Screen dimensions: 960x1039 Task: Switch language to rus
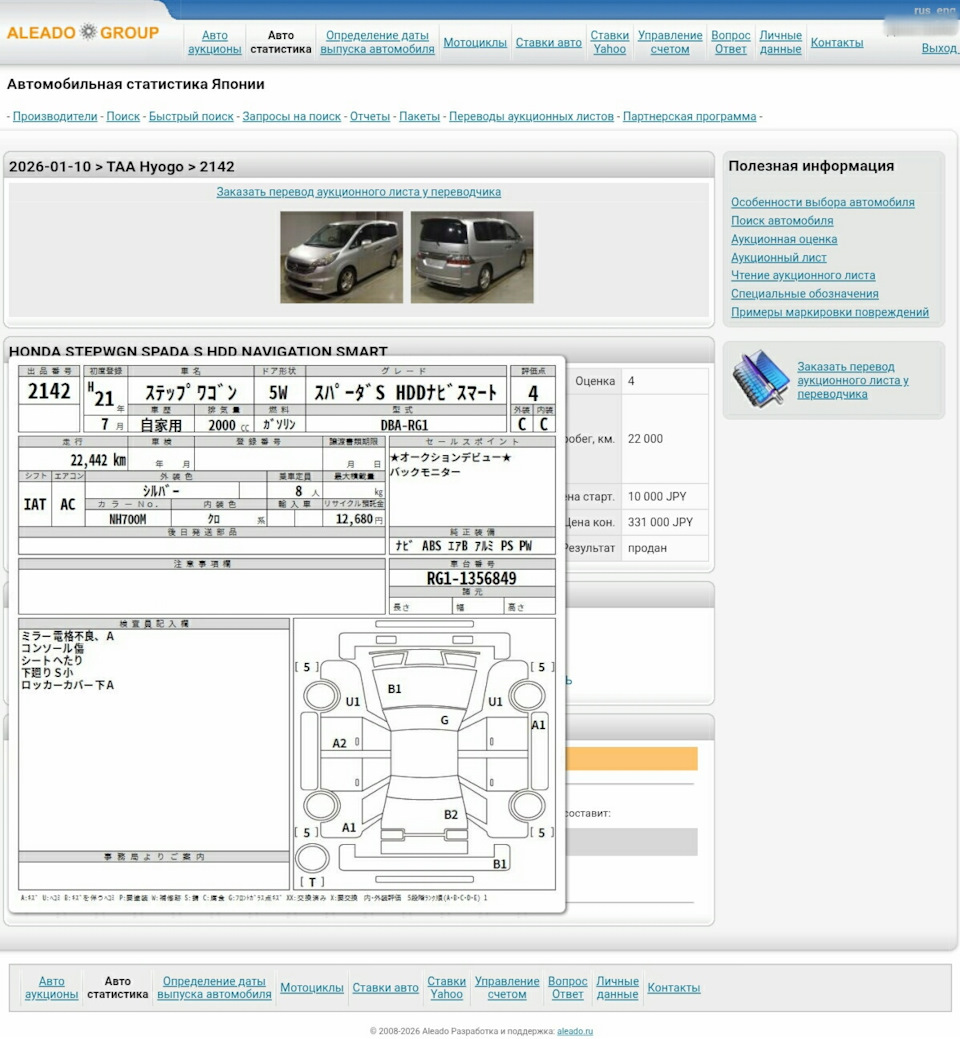(922, 10)
